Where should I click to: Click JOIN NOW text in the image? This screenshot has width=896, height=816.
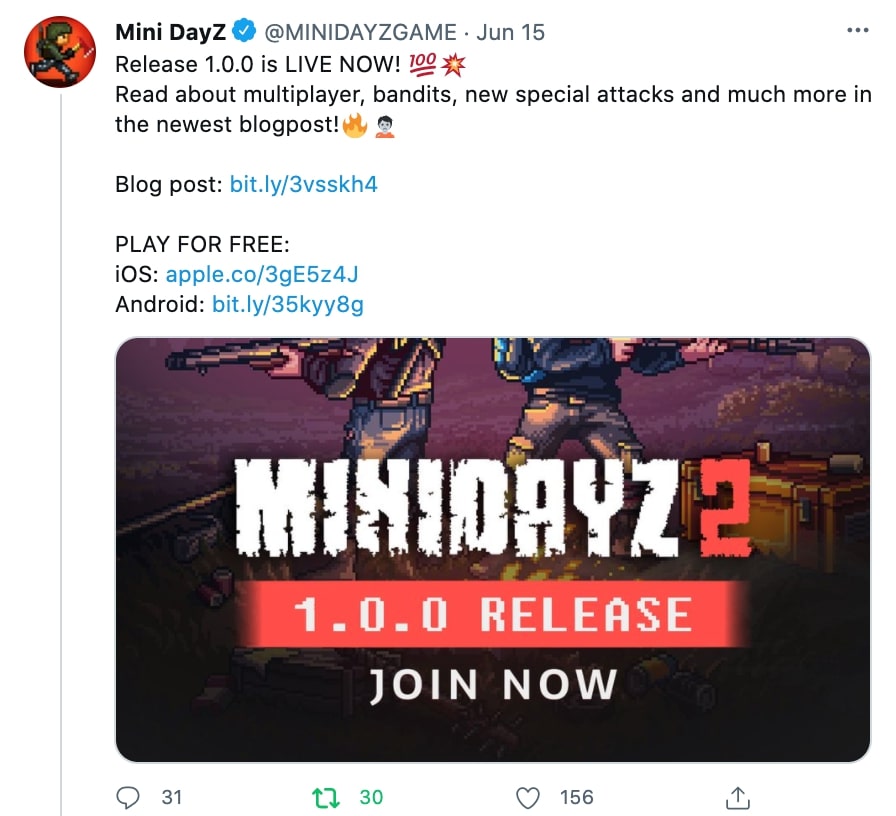(x=493, y=685)
